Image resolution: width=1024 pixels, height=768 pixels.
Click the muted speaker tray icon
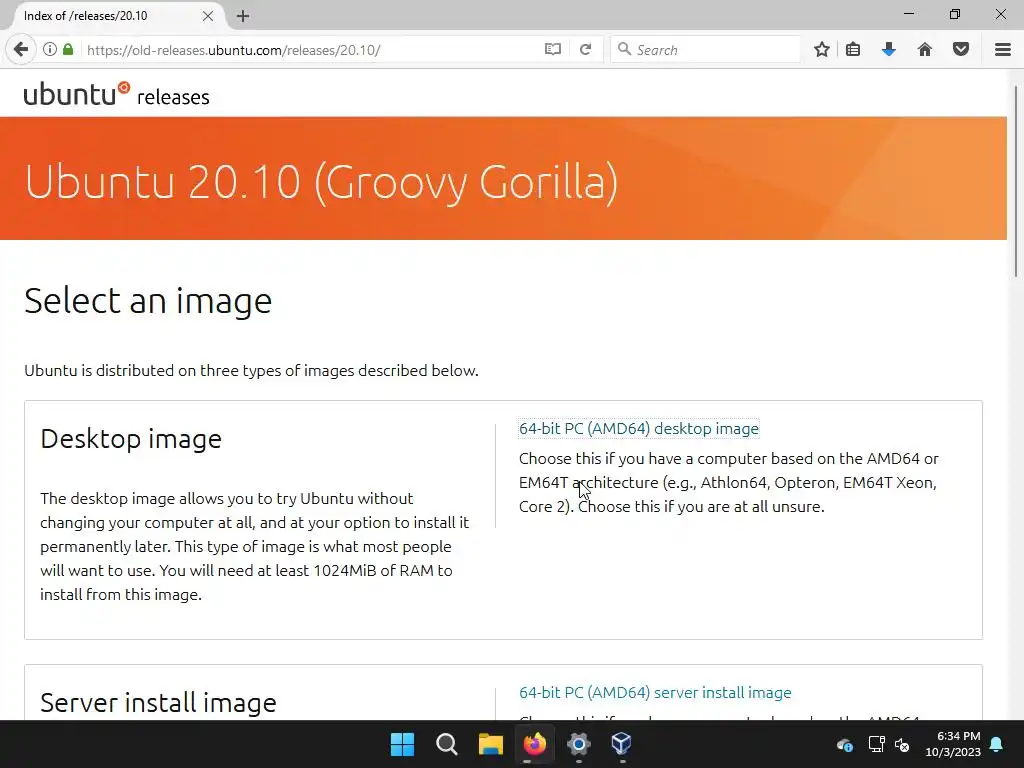903,744
